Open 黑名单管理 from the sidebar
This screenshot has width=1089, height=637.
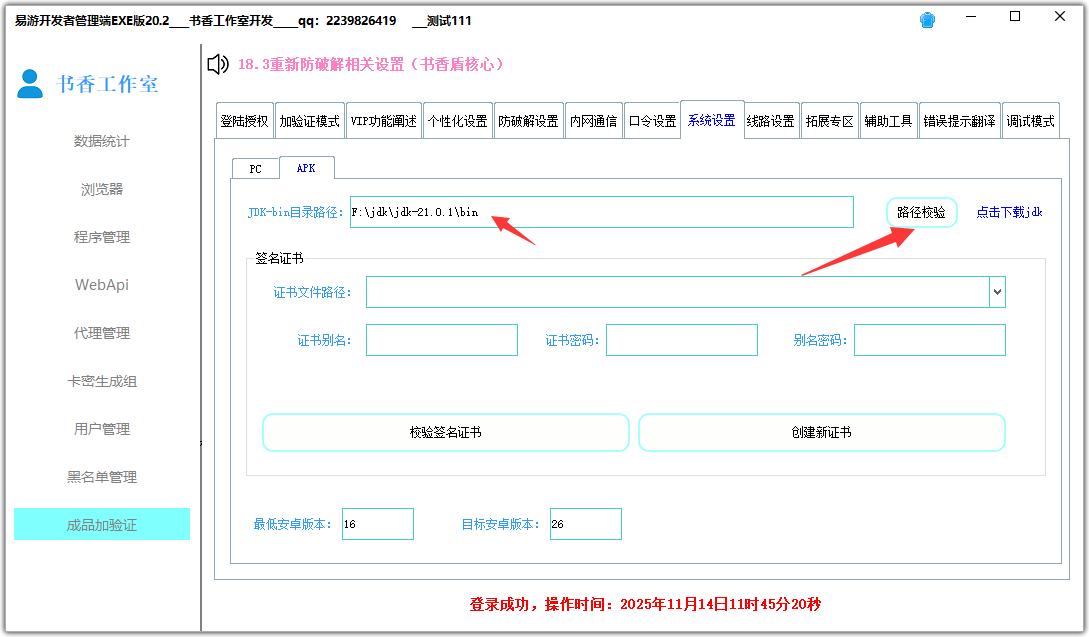101,477
